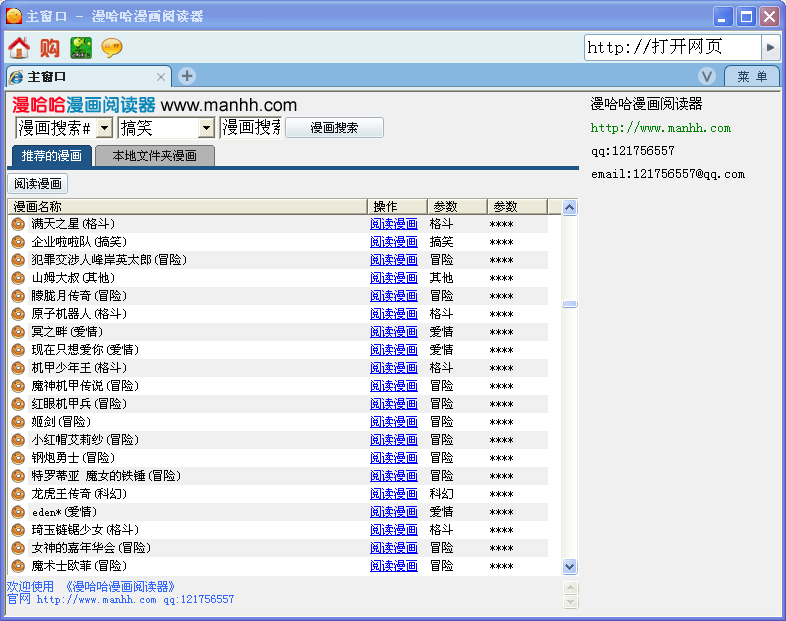Viewport: 786px width, 621px height.
Task: Click the manga list scrollbar up arrow
Action: coord(569,207)
